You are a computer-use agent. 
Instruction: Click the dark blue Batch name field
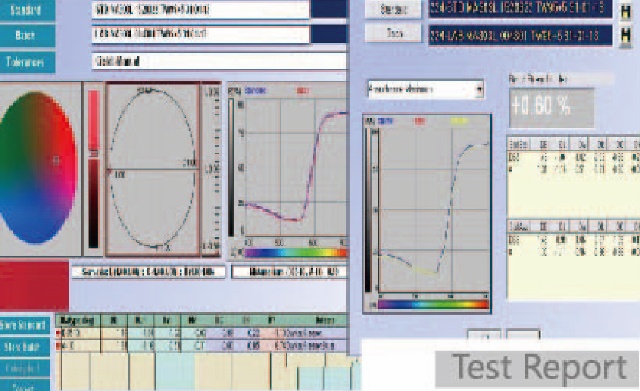coord(520,36)
